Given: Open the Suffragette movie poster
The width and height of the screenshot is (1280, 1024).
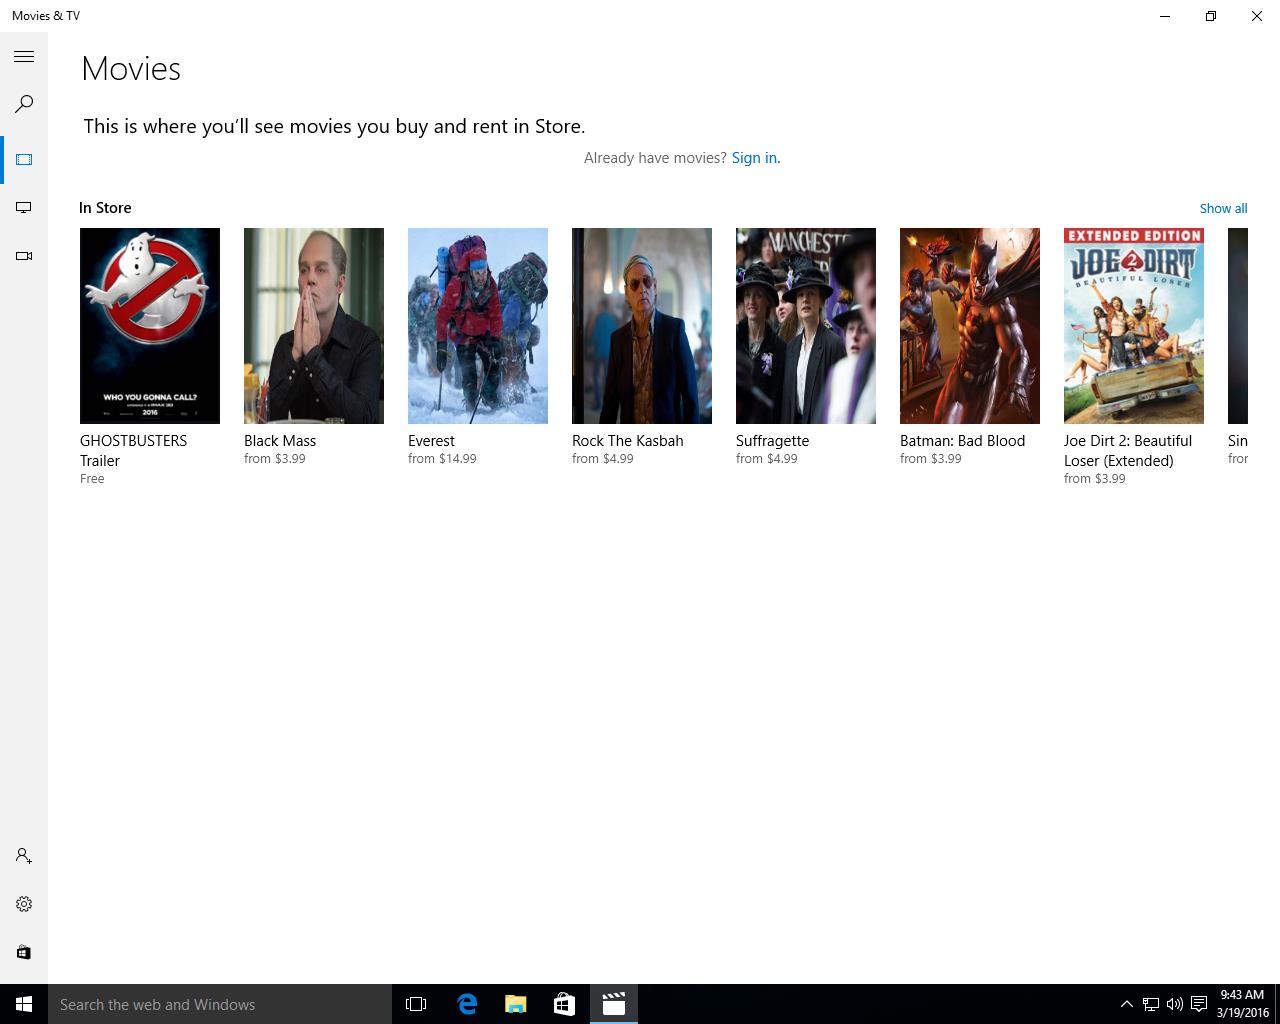Looking at the screenshot, I should pyautogui.click(x=806, y=326).
